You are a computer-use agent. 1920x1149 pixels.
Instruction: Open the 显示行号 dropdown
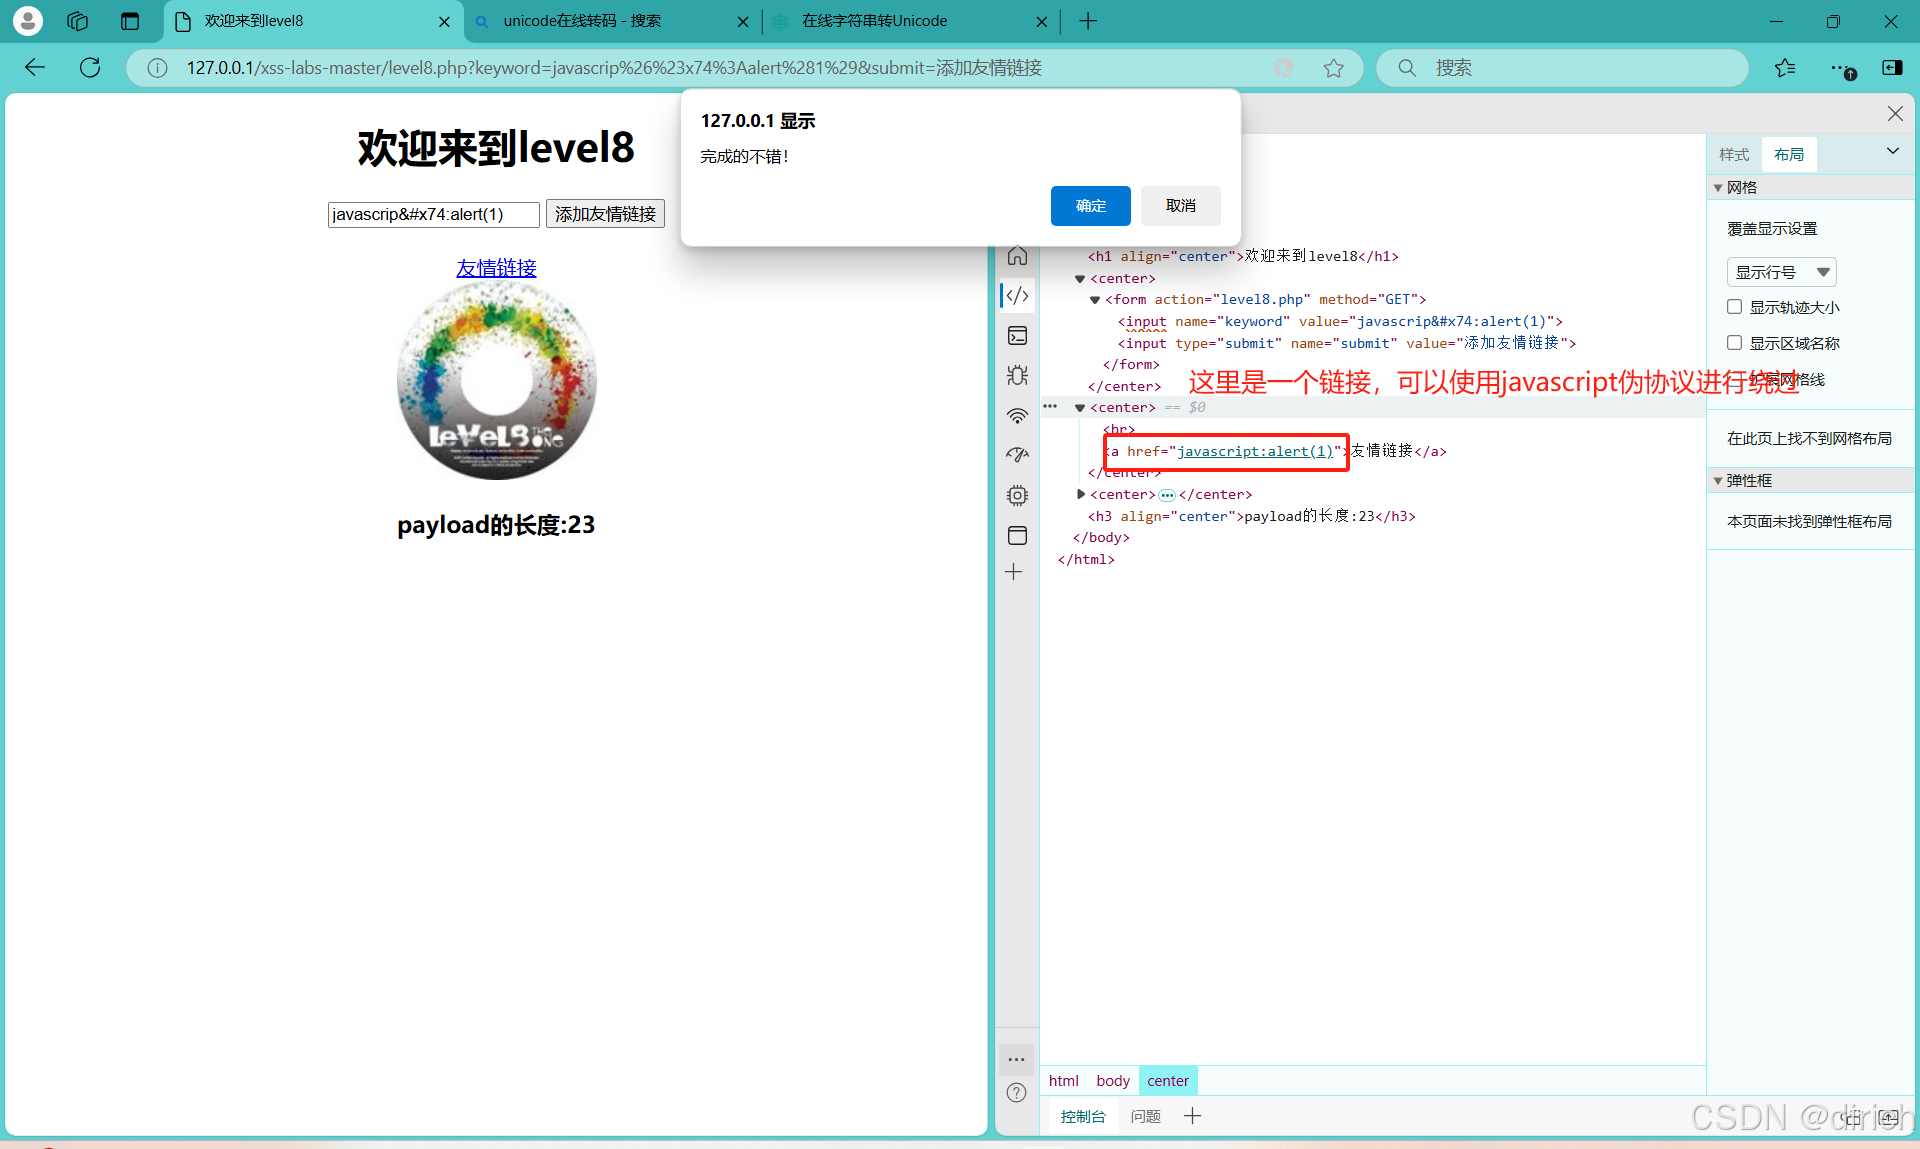click(1781, 272)
